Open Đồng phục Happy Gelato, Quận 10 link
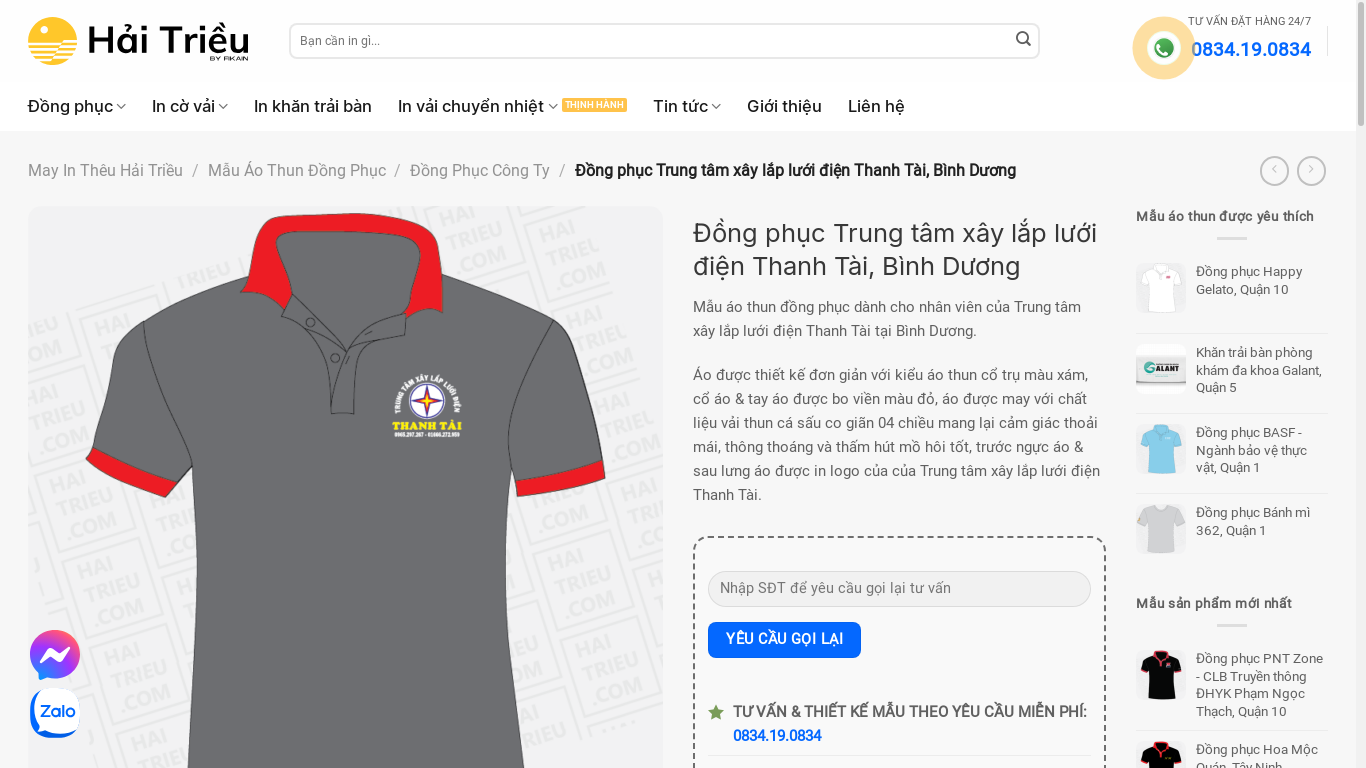 pyautogui.click(x=1249, y=281)
